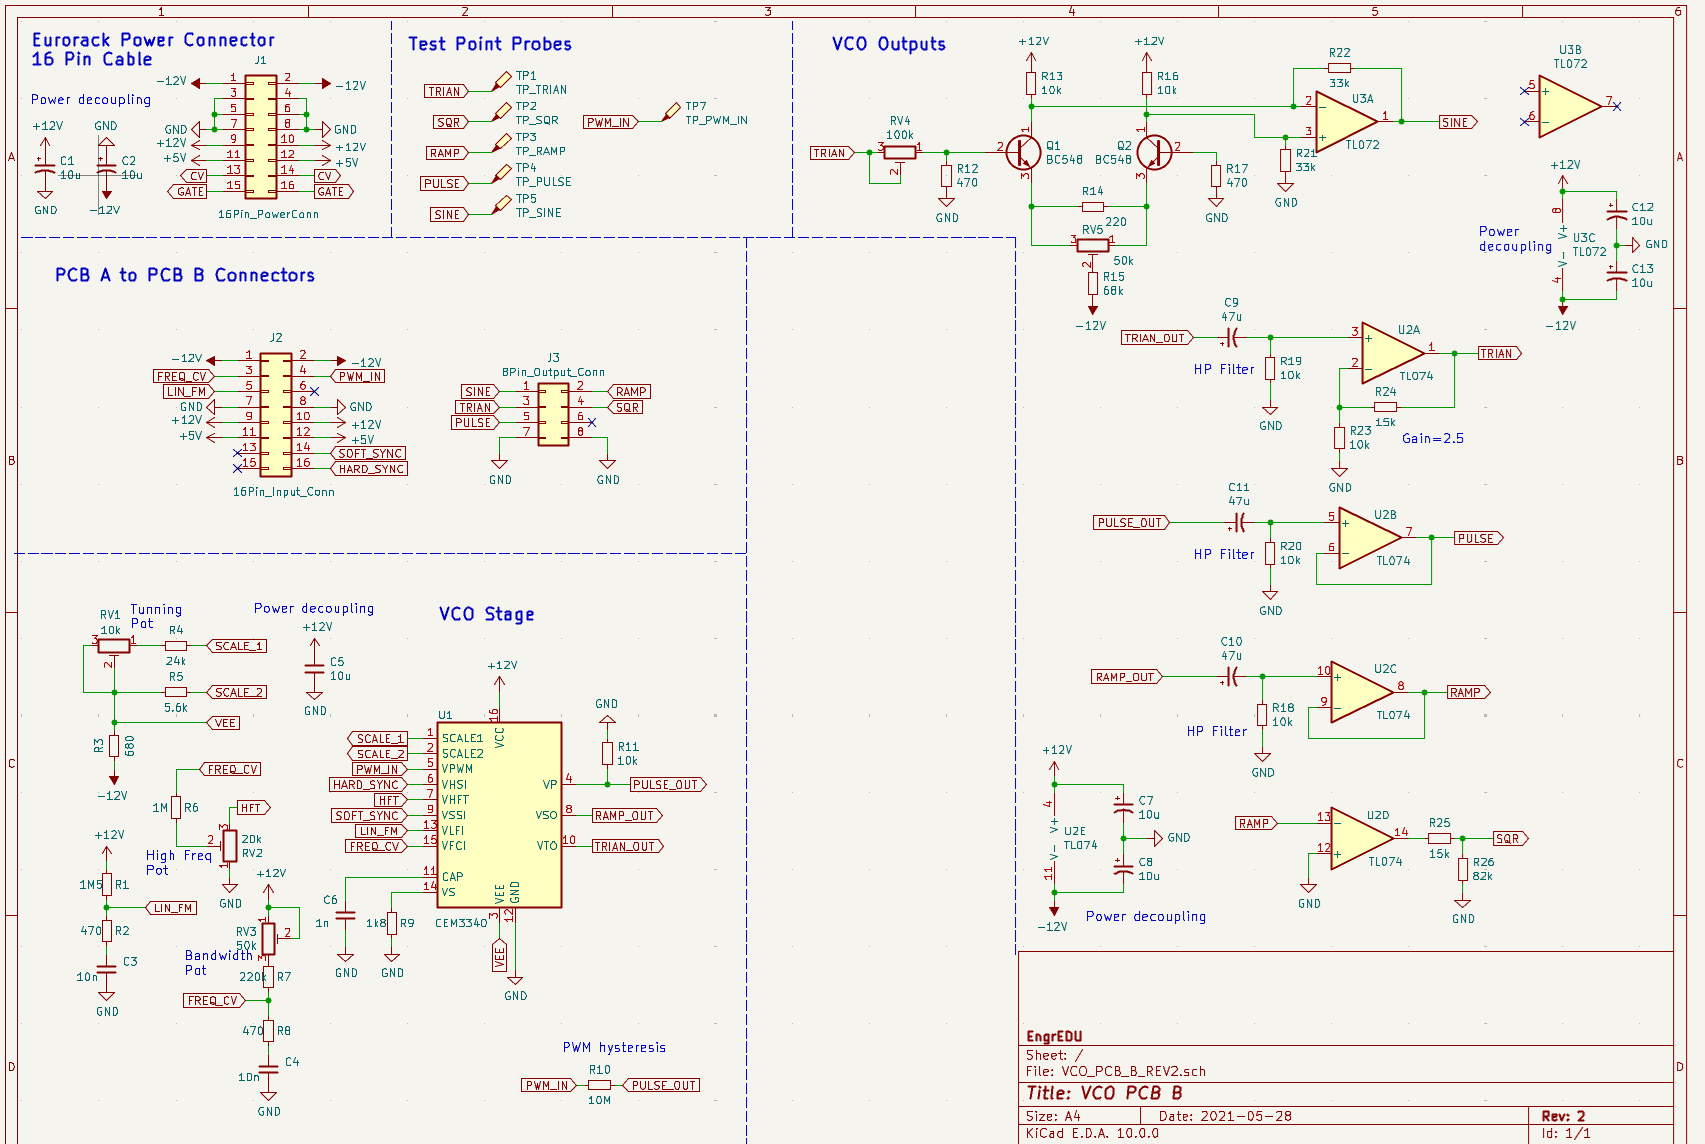Select the TP5 TP_SINE test probe
This screenshot has height=1144, width=1705.
[502, 203]
